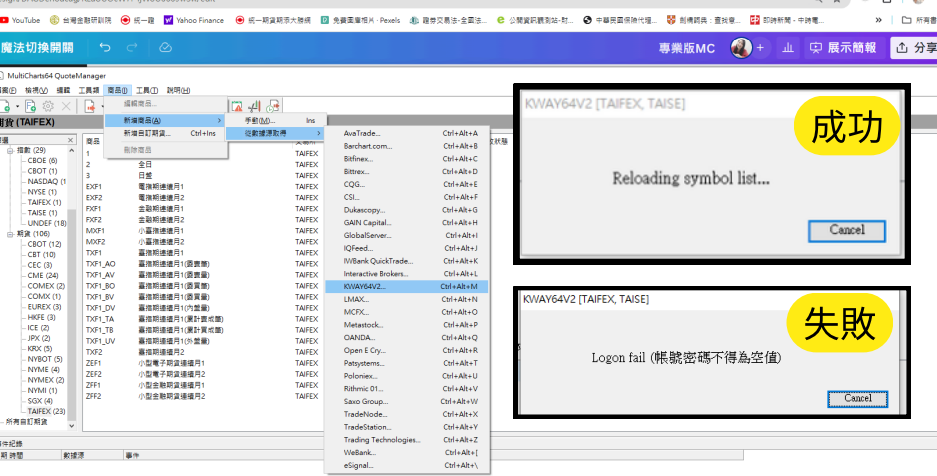Select the UNDEF (18) tree item
Screen dimensions: 937x476
coord(47,223)
